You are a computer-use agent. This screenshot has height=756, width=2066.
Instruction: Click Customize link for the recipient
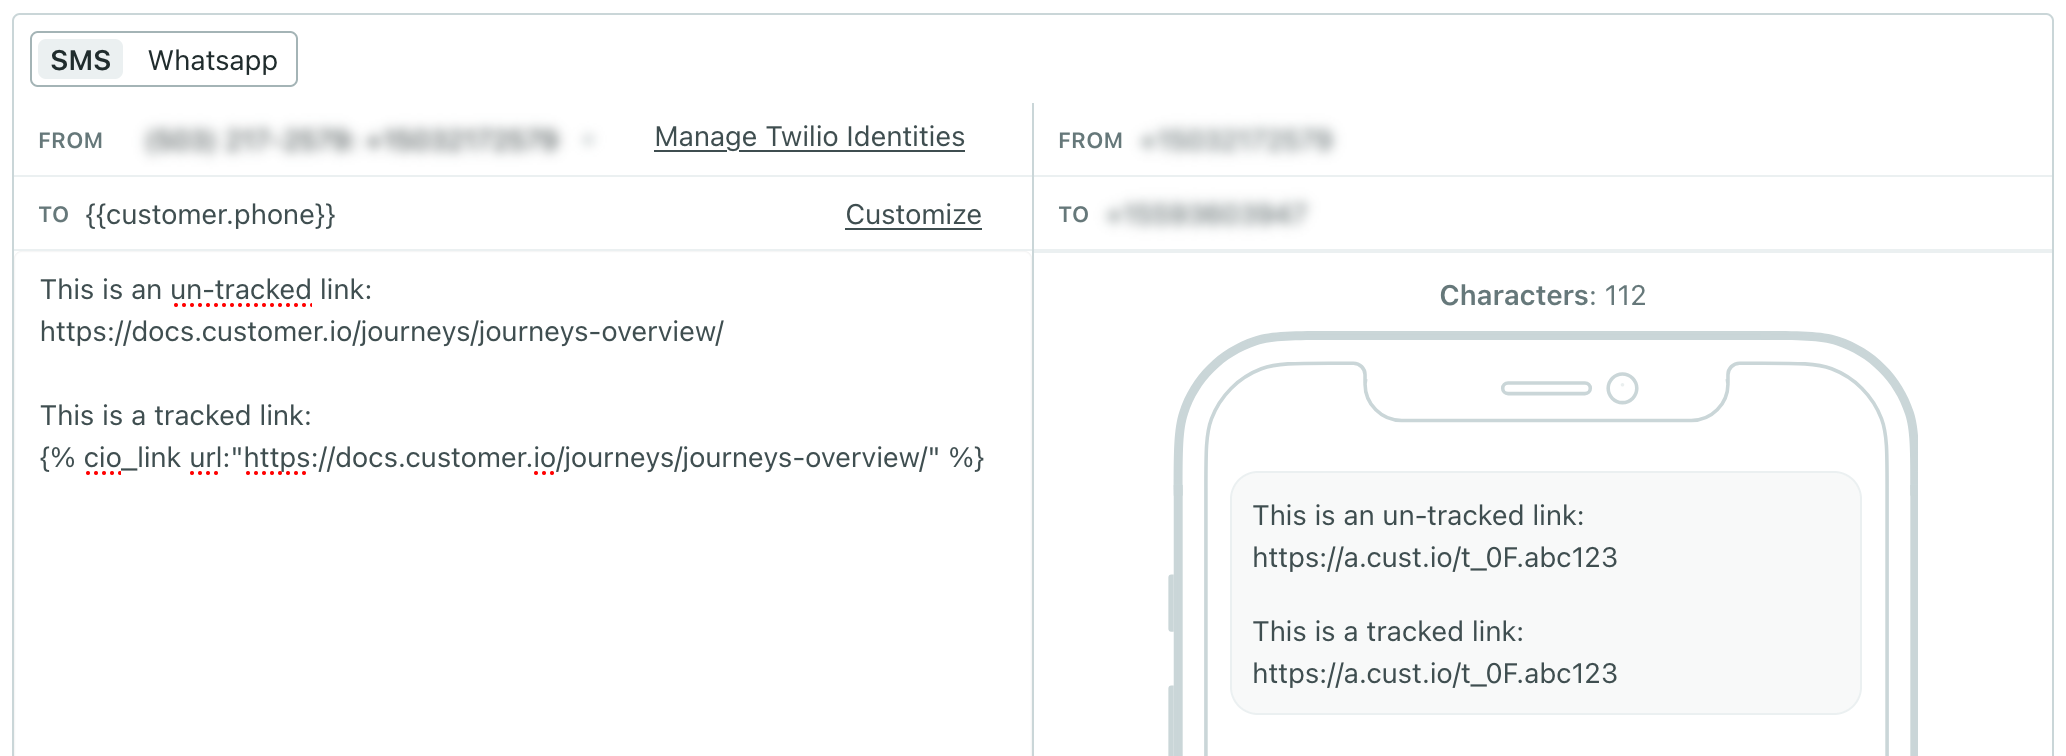point(913,215)
